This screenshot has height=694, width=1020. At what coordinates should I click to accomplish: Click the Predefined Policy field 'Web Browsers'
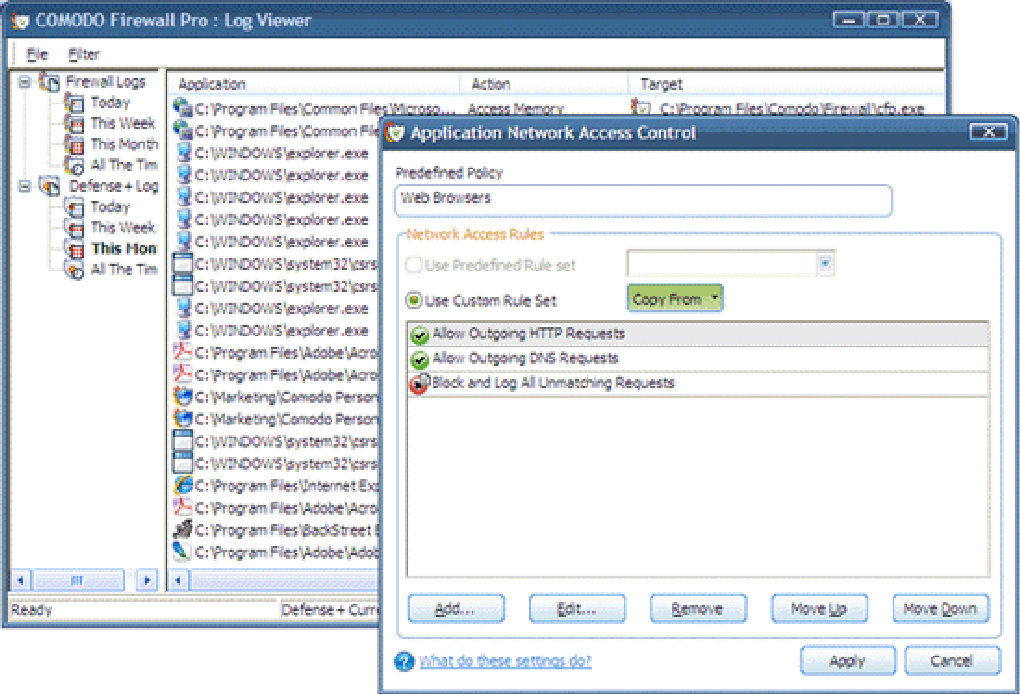coord(643,200)
